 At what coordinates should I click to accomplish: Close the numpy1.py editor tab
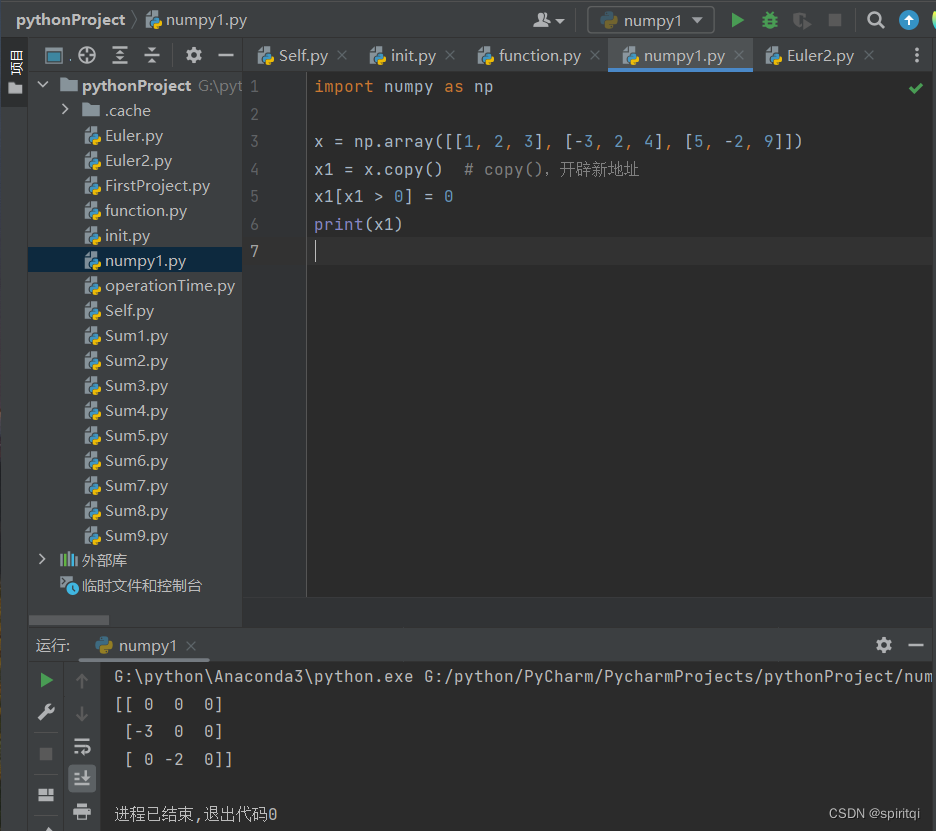pyautogui.click(x=739, y=55)
